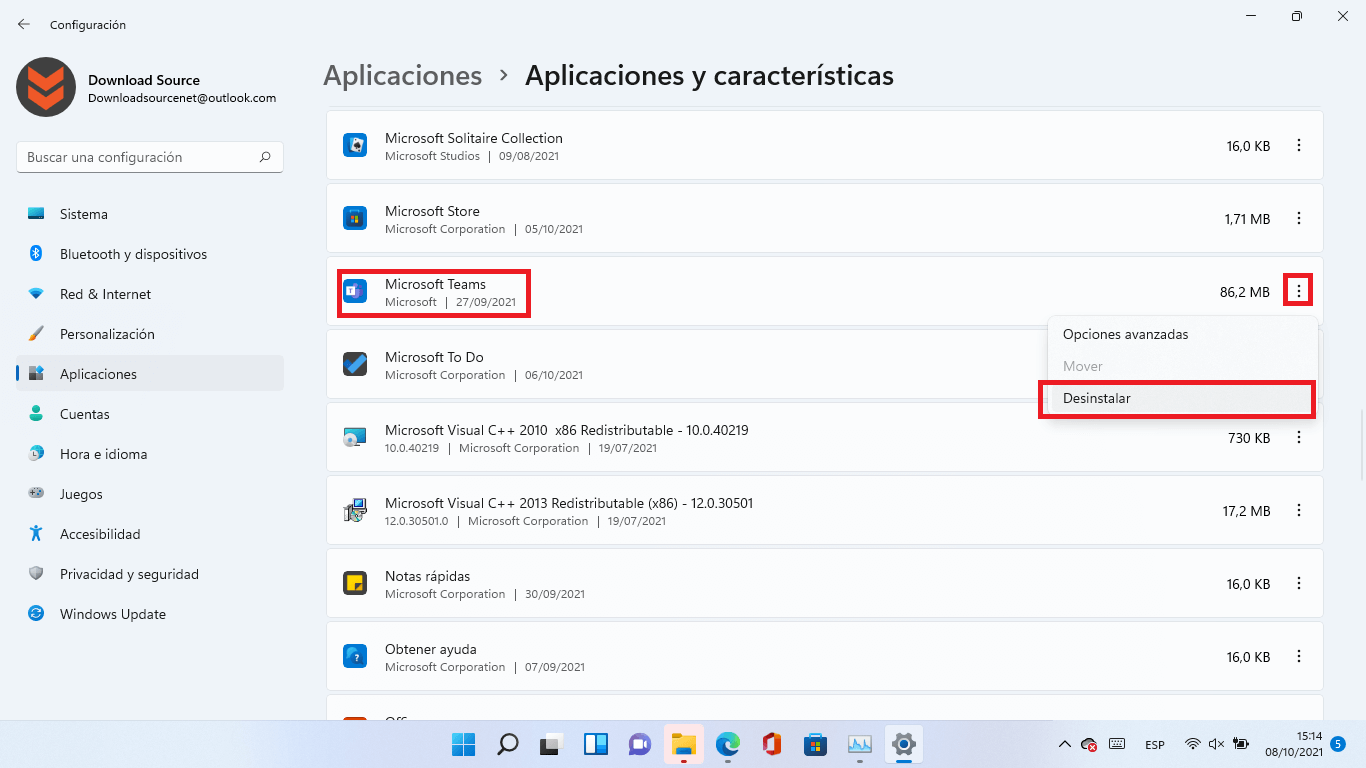The width and height of the screenshot is (1366, 768).
Task: Open File Explorer from the taskbar
Action: pos(684,744)
